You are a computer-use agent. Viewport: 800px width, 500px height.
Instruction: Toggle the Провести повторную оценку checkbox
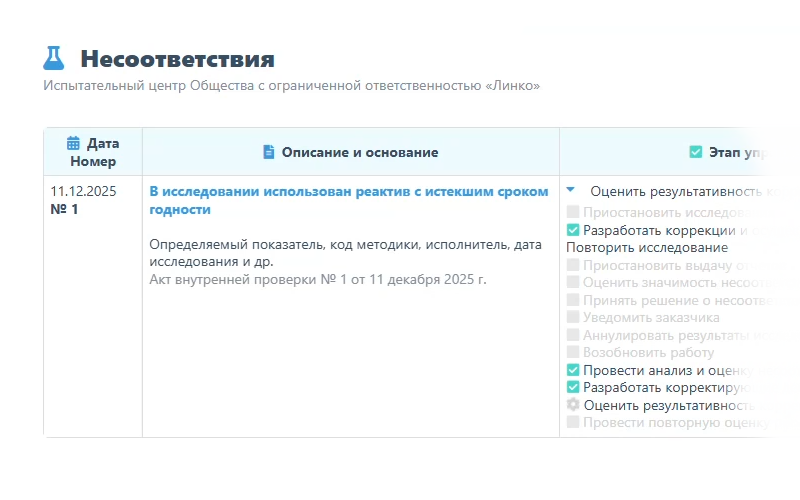click(573, 422)
